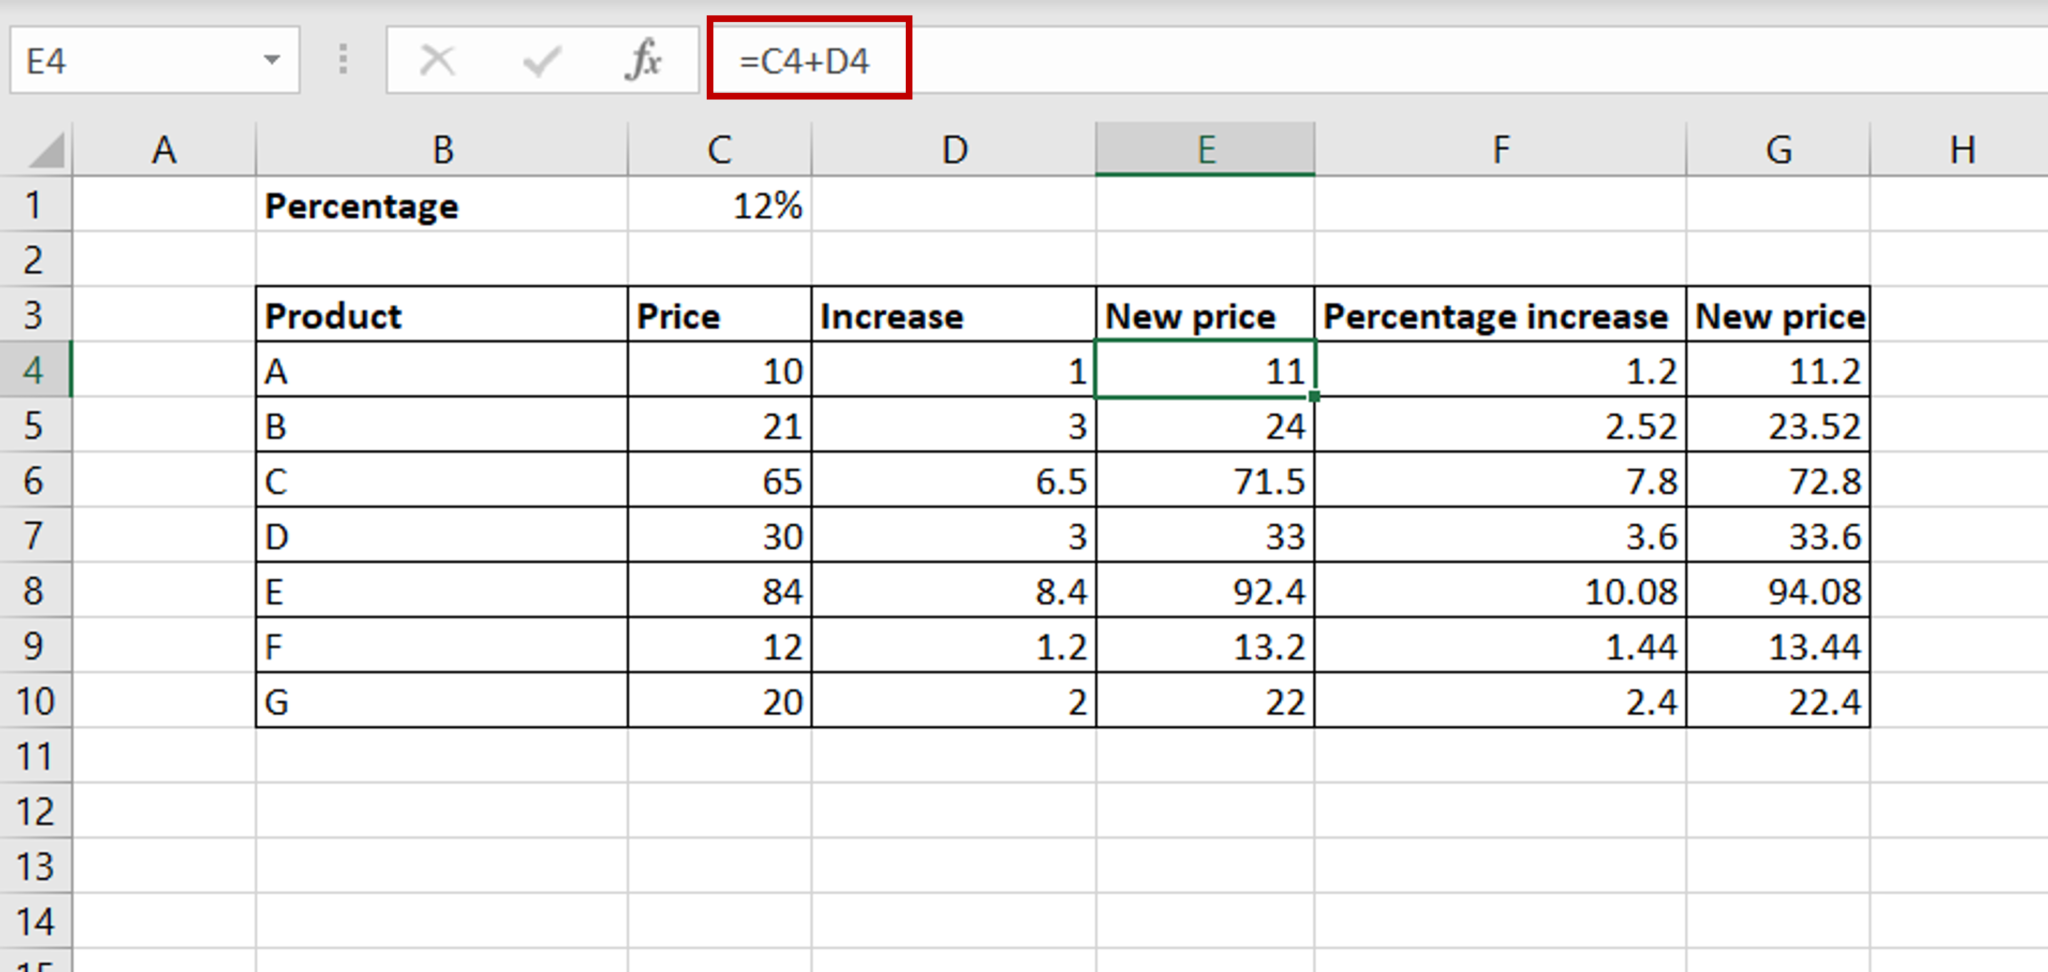This screenshot has width=2048, height=972.
Task: Select row header 10
Action: point(37,701)
